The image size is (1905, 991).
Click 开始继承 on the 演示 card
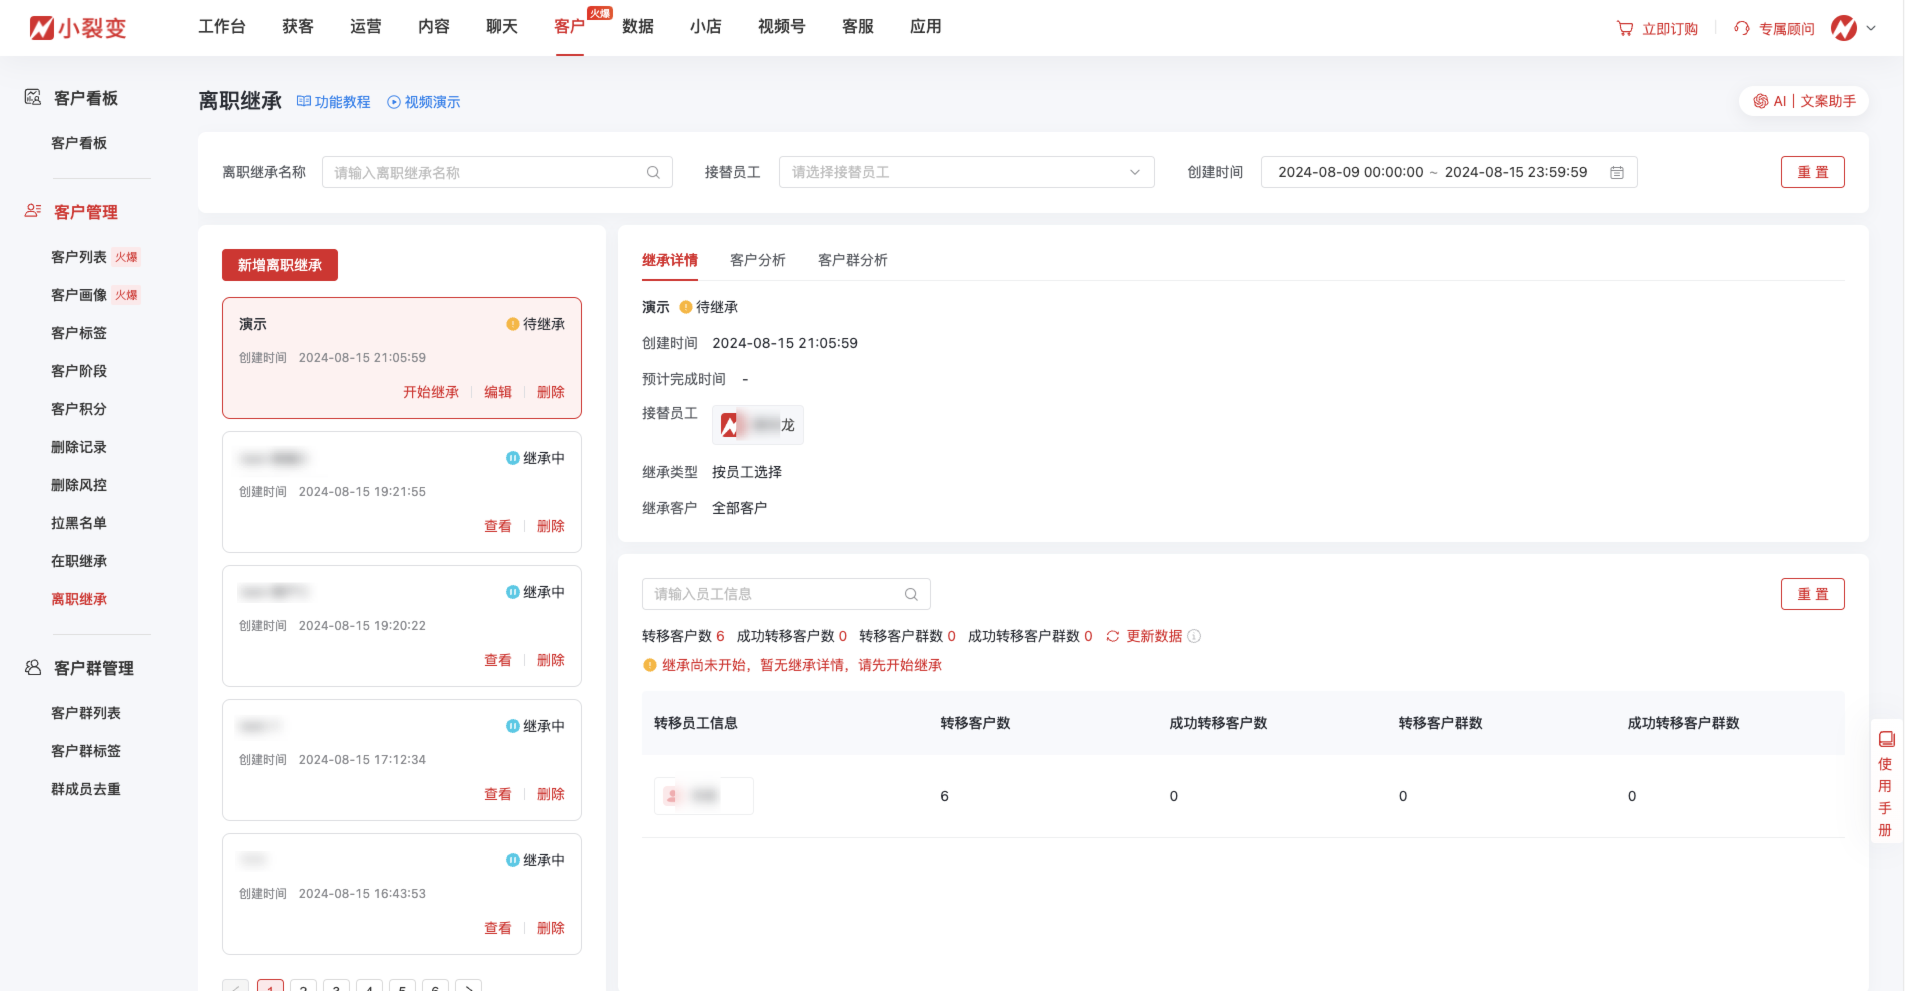(x=431, y=392)
